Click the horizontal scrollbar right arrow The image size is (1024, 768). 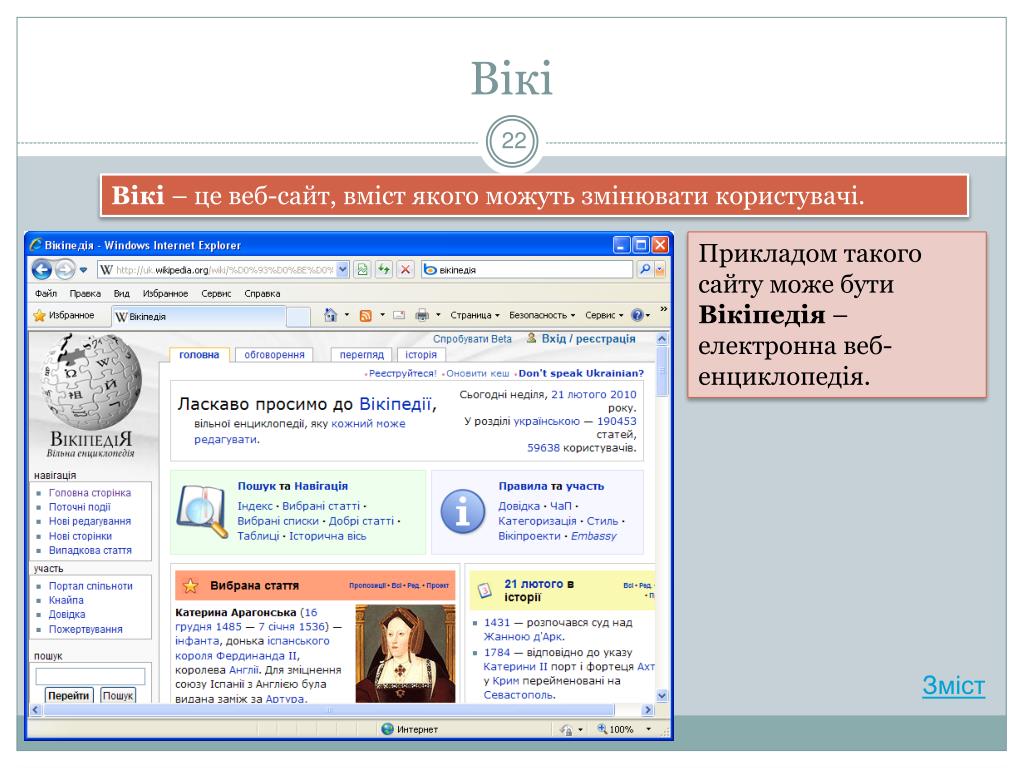tap(648, 710)
